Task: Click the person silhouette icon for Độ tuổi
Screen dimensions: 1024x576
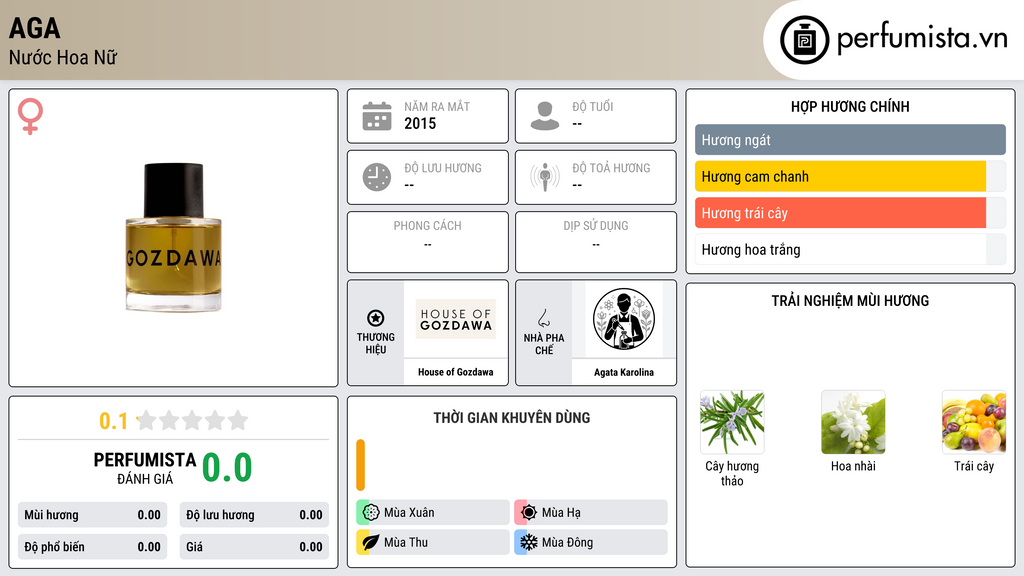Action: 545,116
